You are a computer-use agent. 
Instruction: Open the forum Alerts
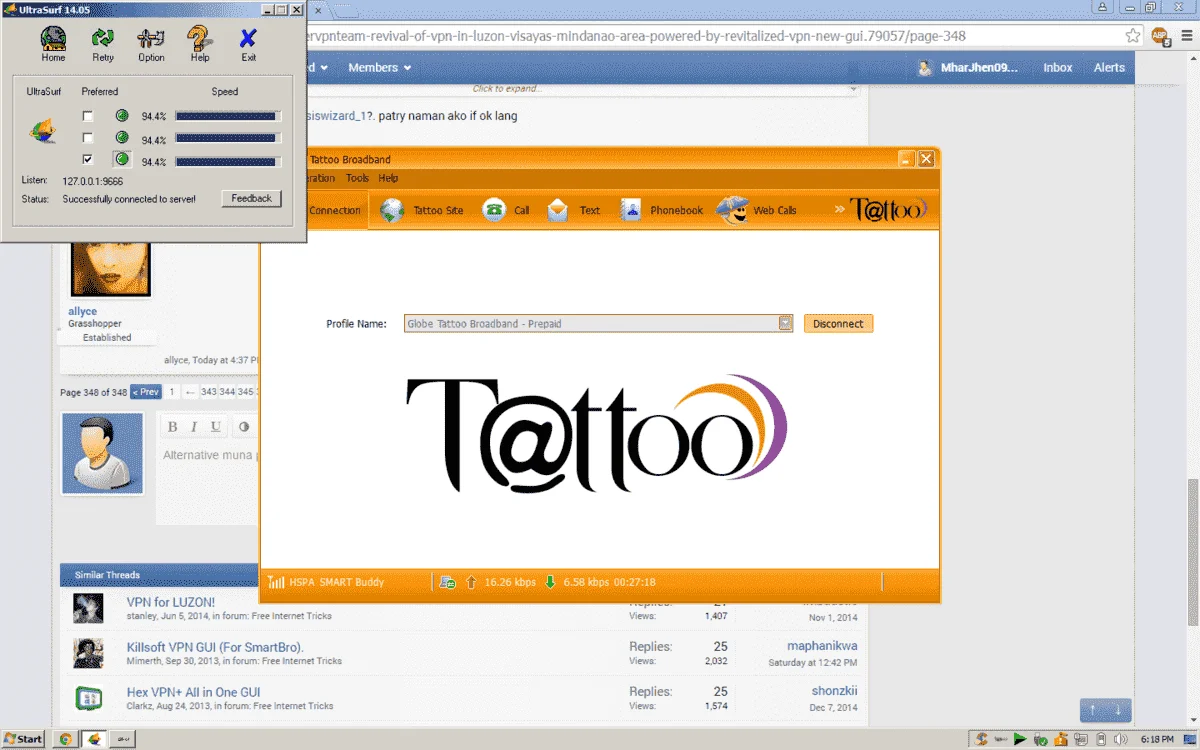[1109, 67]
